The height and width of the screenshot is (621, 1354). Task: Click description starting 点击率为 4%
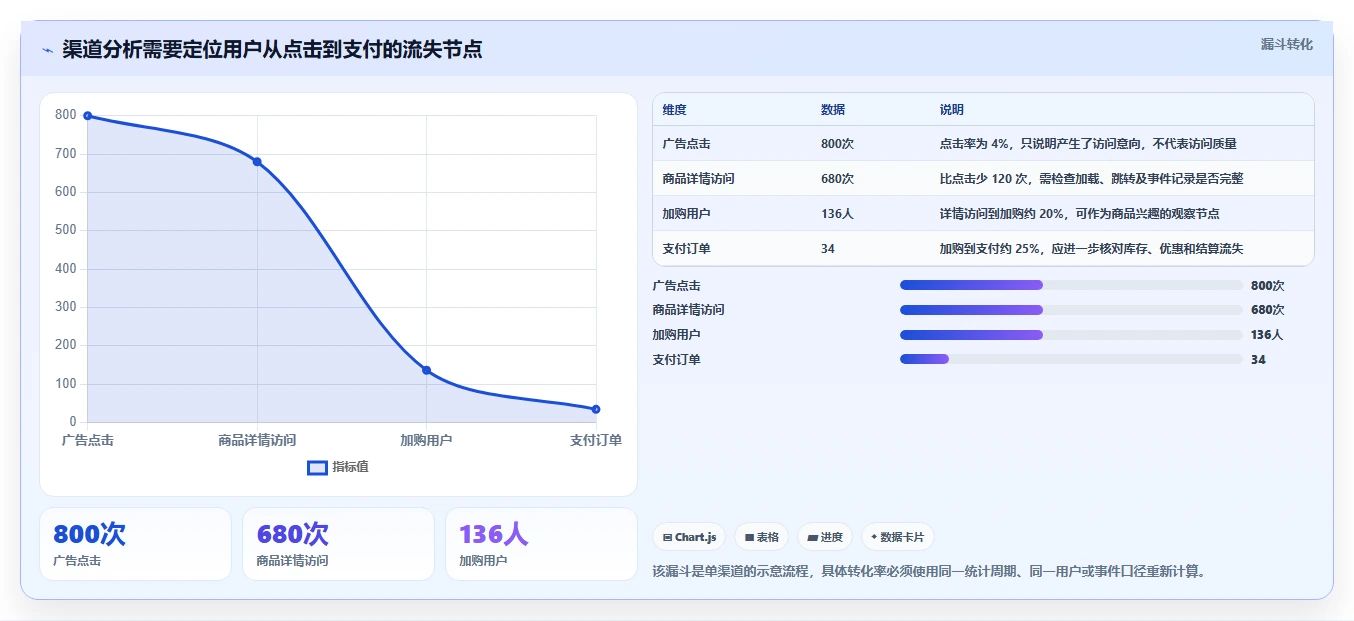1089,144
